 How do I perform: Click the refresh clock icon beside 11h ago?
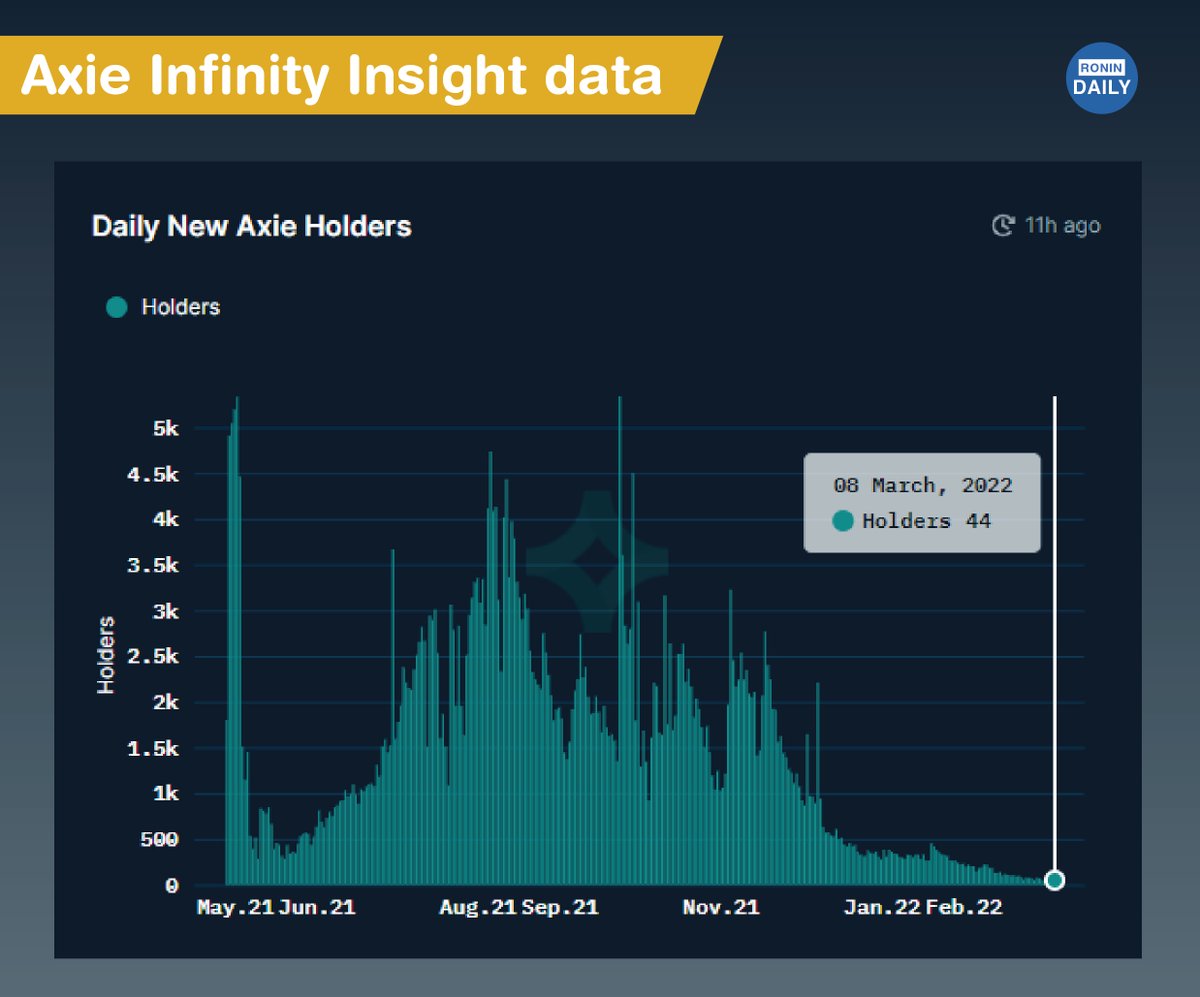(1002, 225)
